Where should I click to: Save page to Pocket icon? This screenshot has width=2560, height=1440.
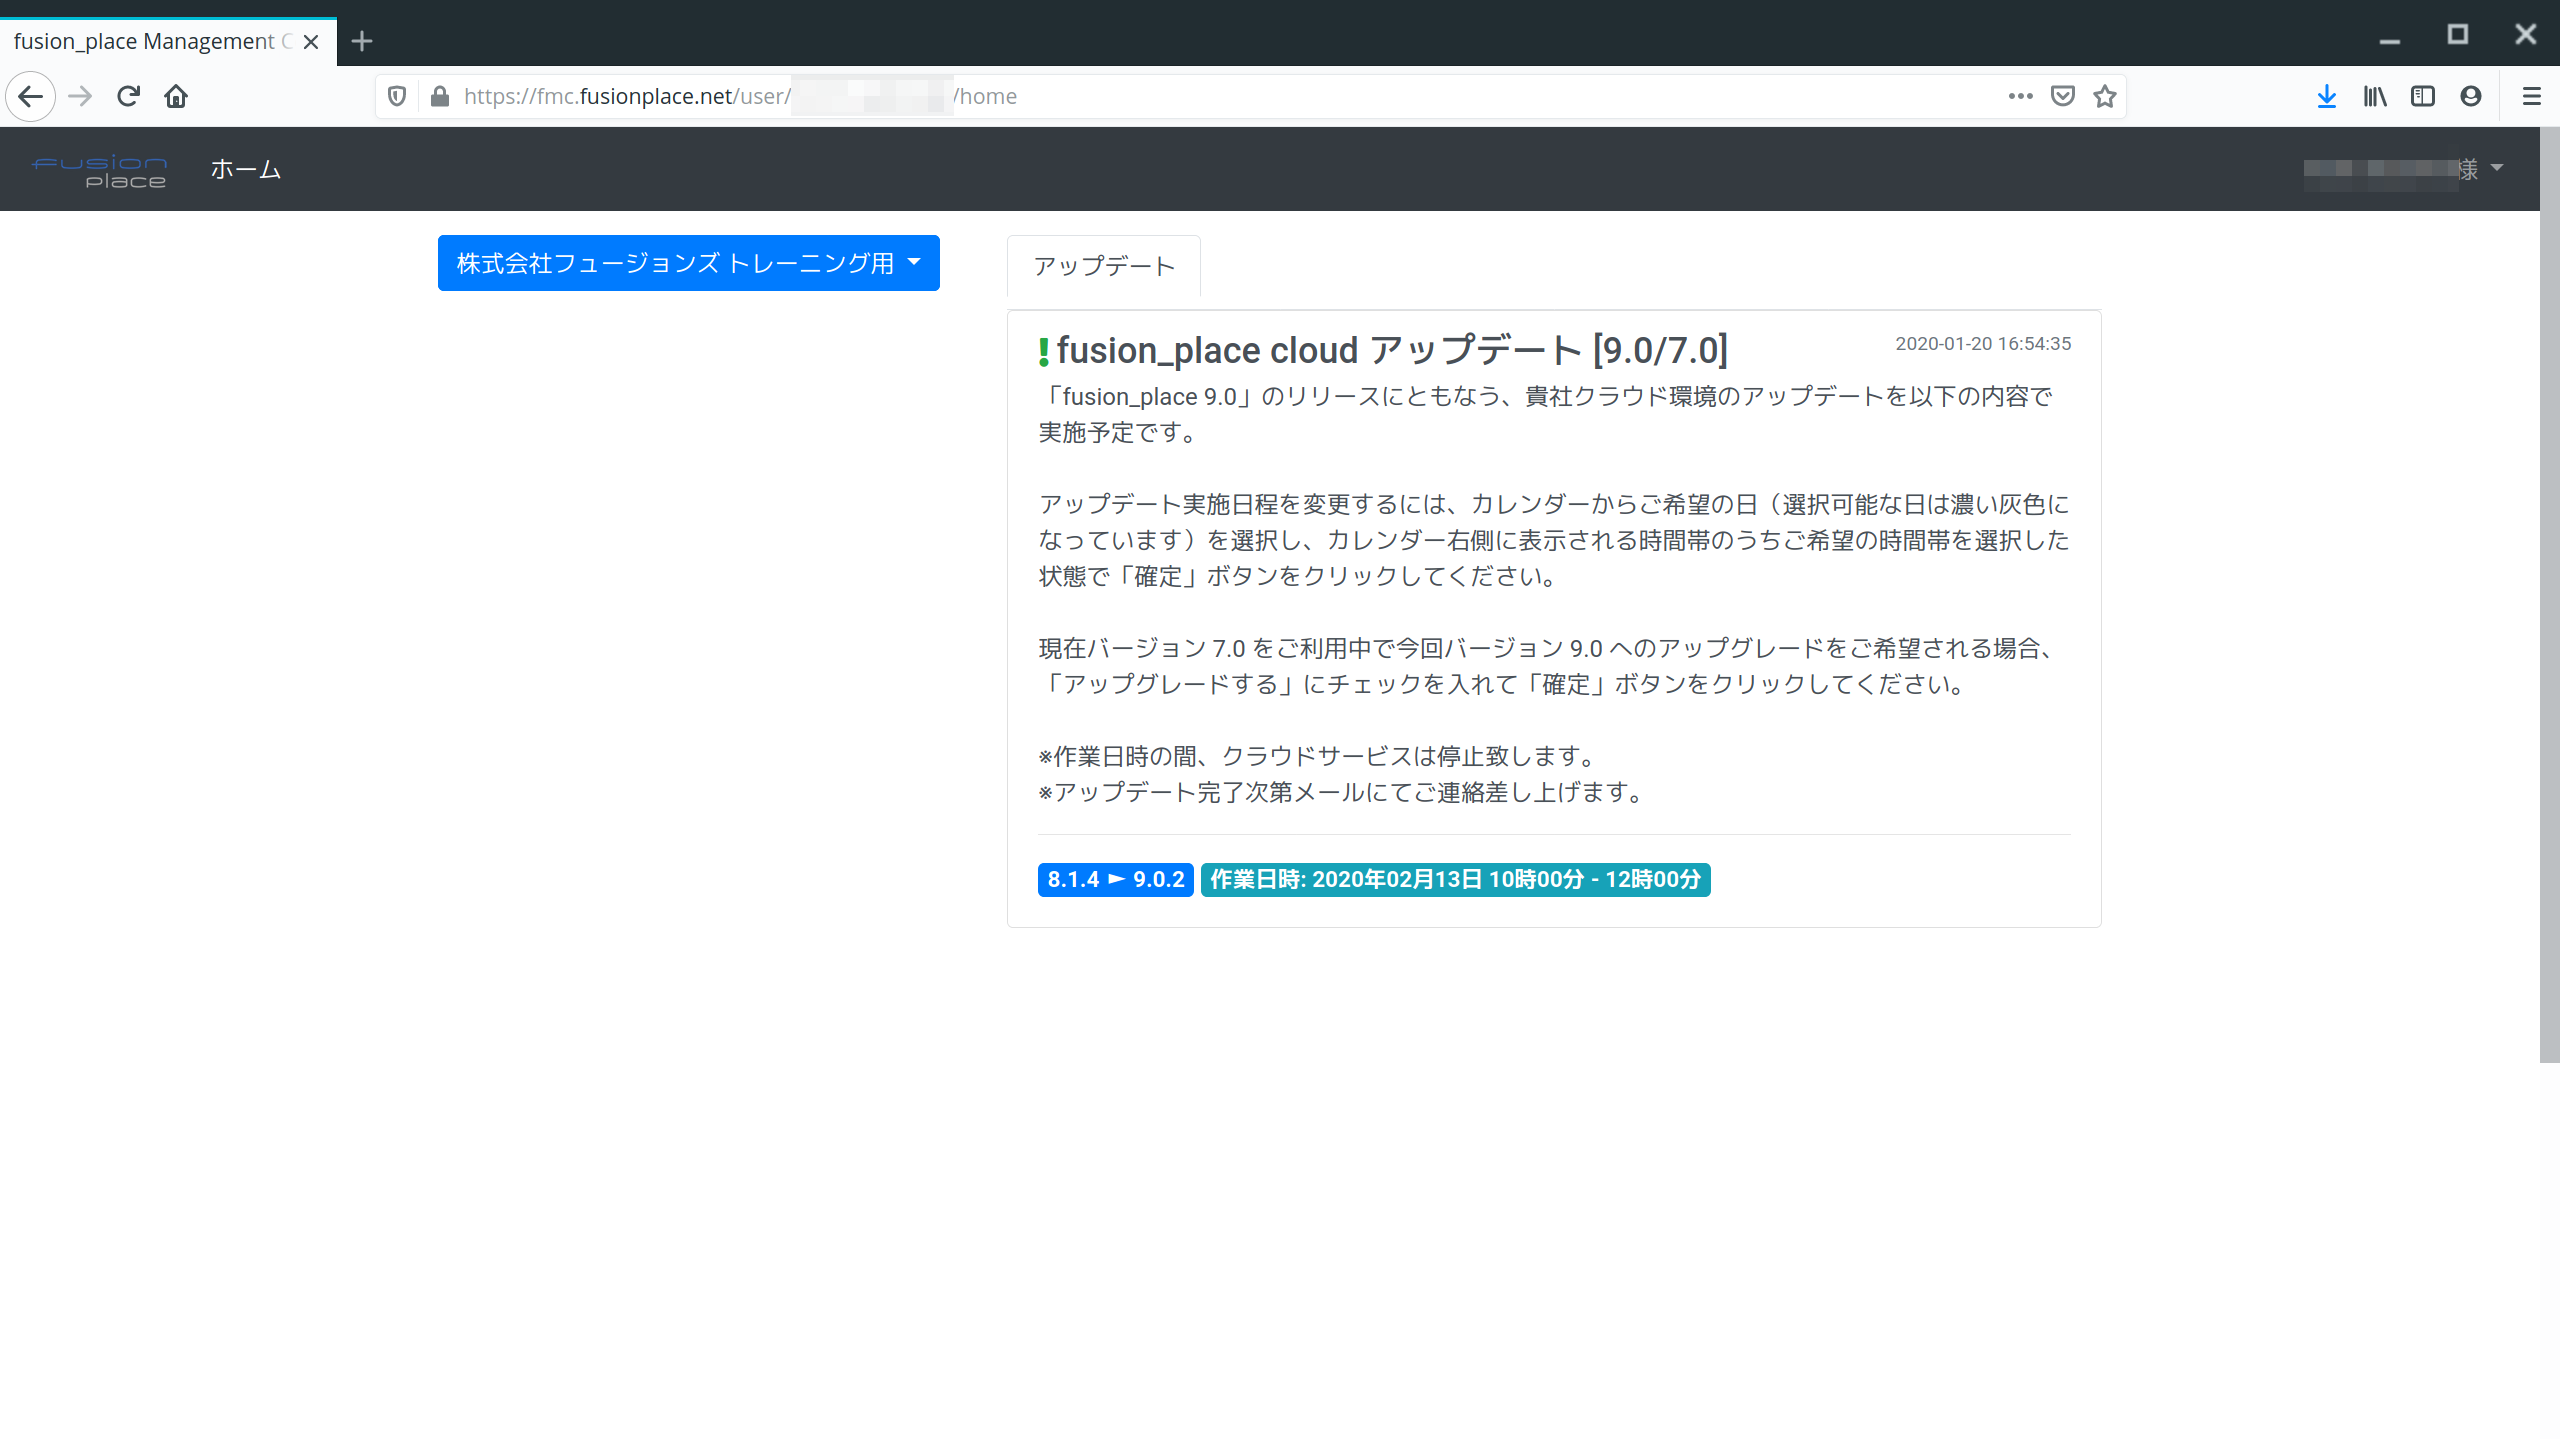point(2063,96)
